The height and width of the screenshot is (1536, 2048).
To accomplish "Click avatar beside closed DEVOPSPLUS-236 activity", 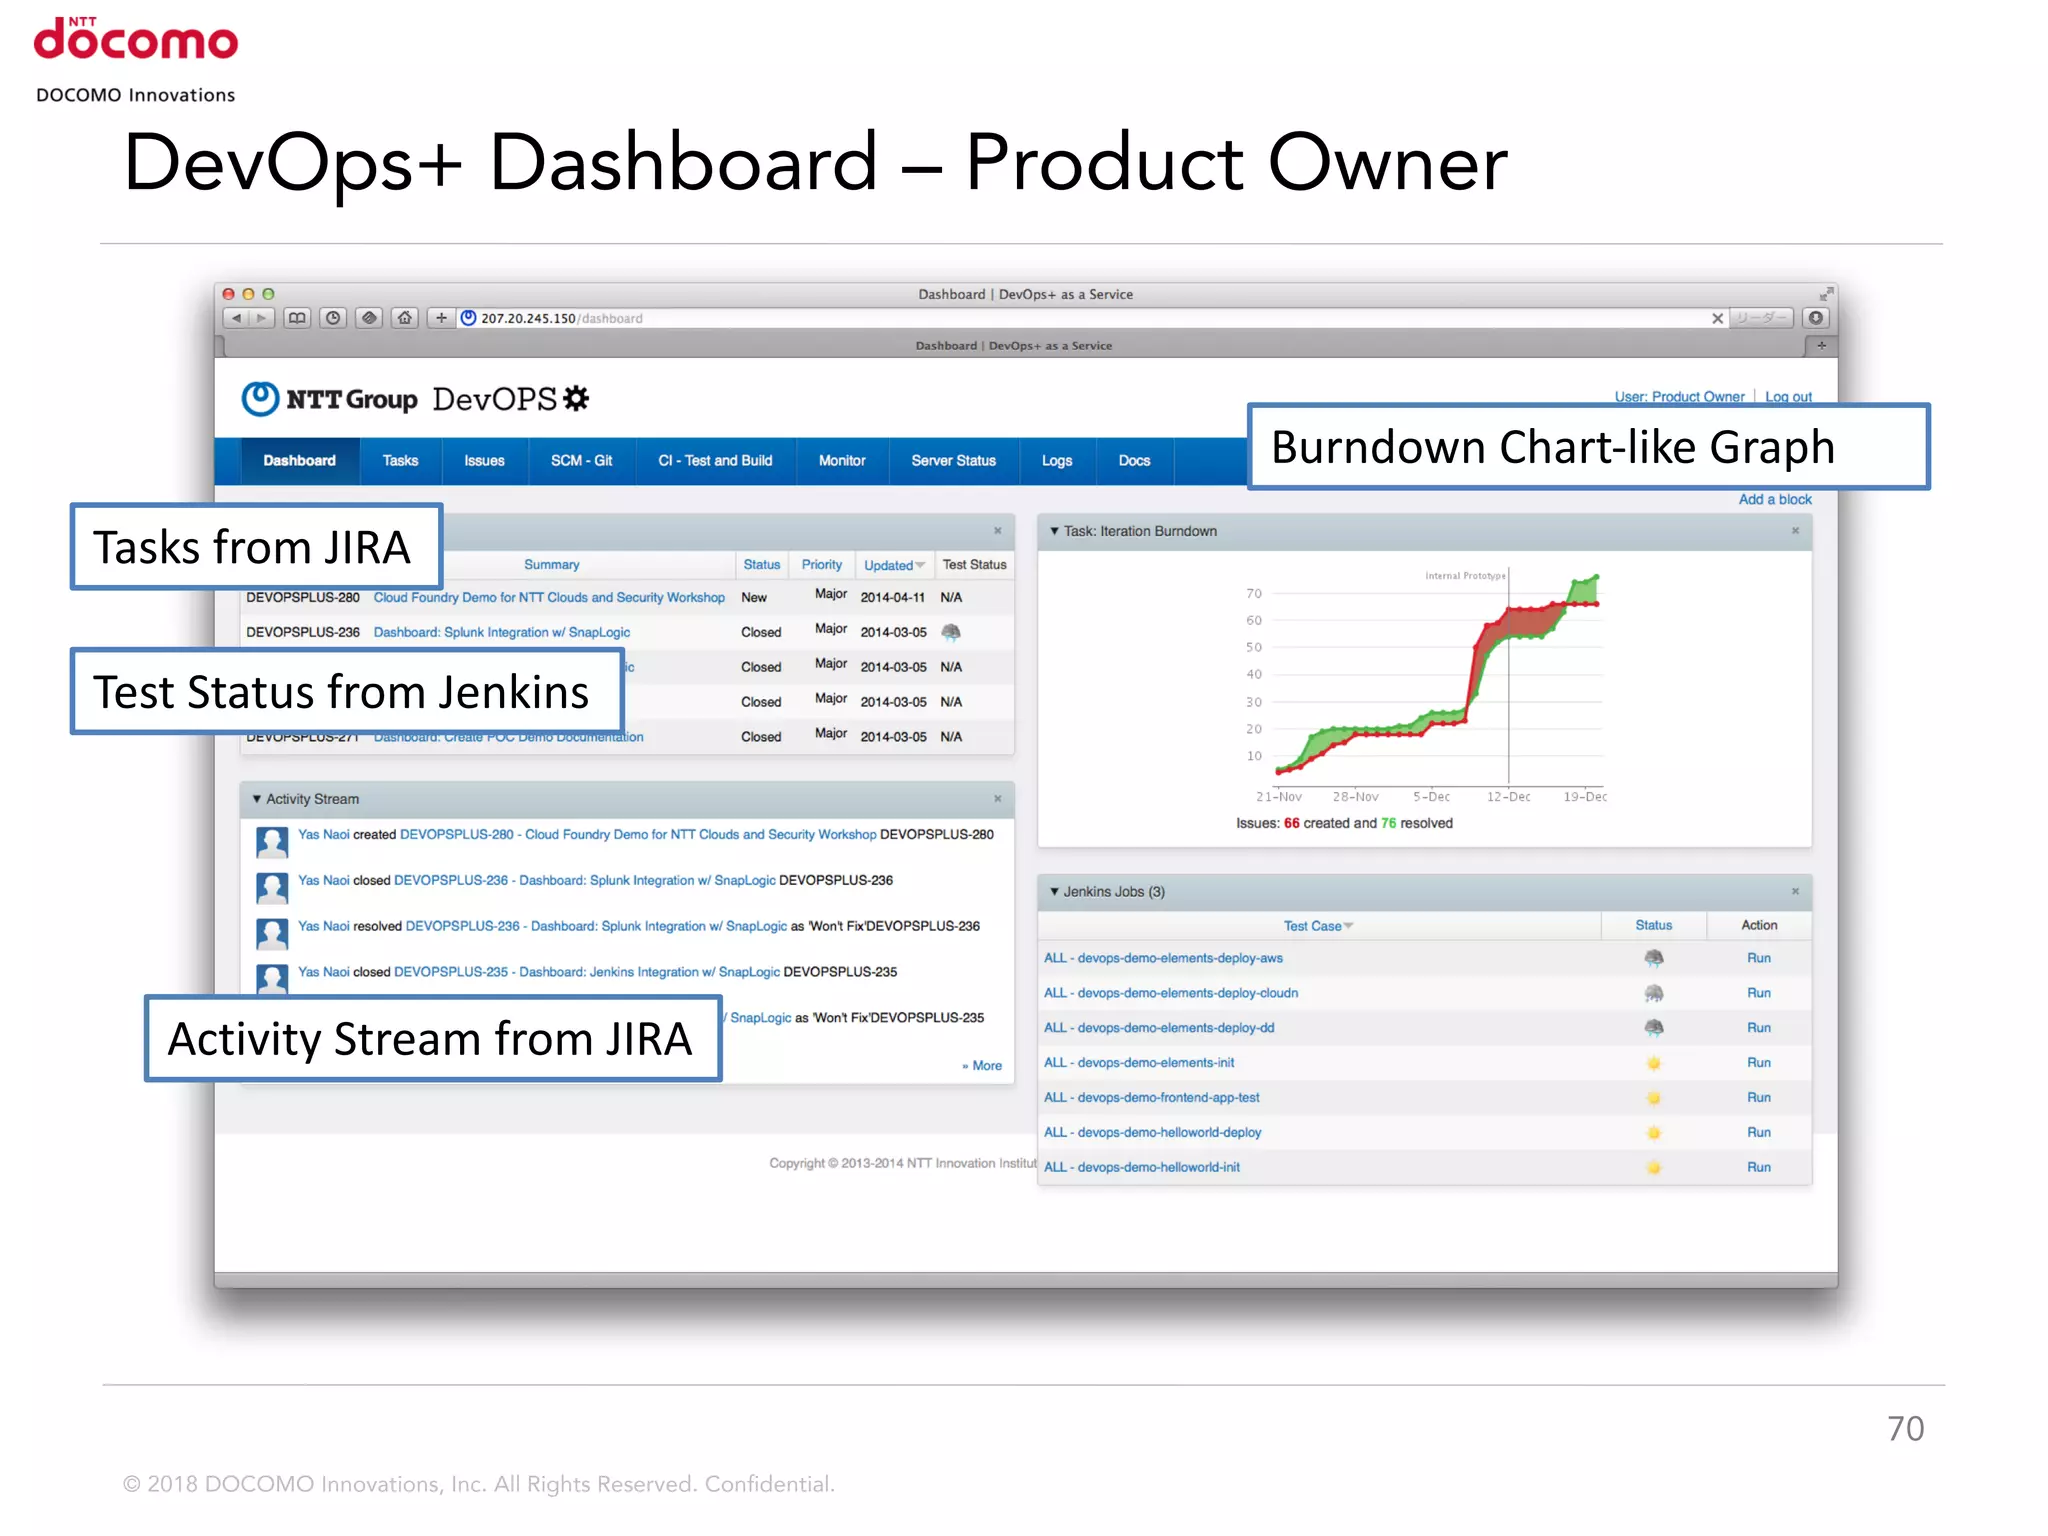I will point(272,888).
